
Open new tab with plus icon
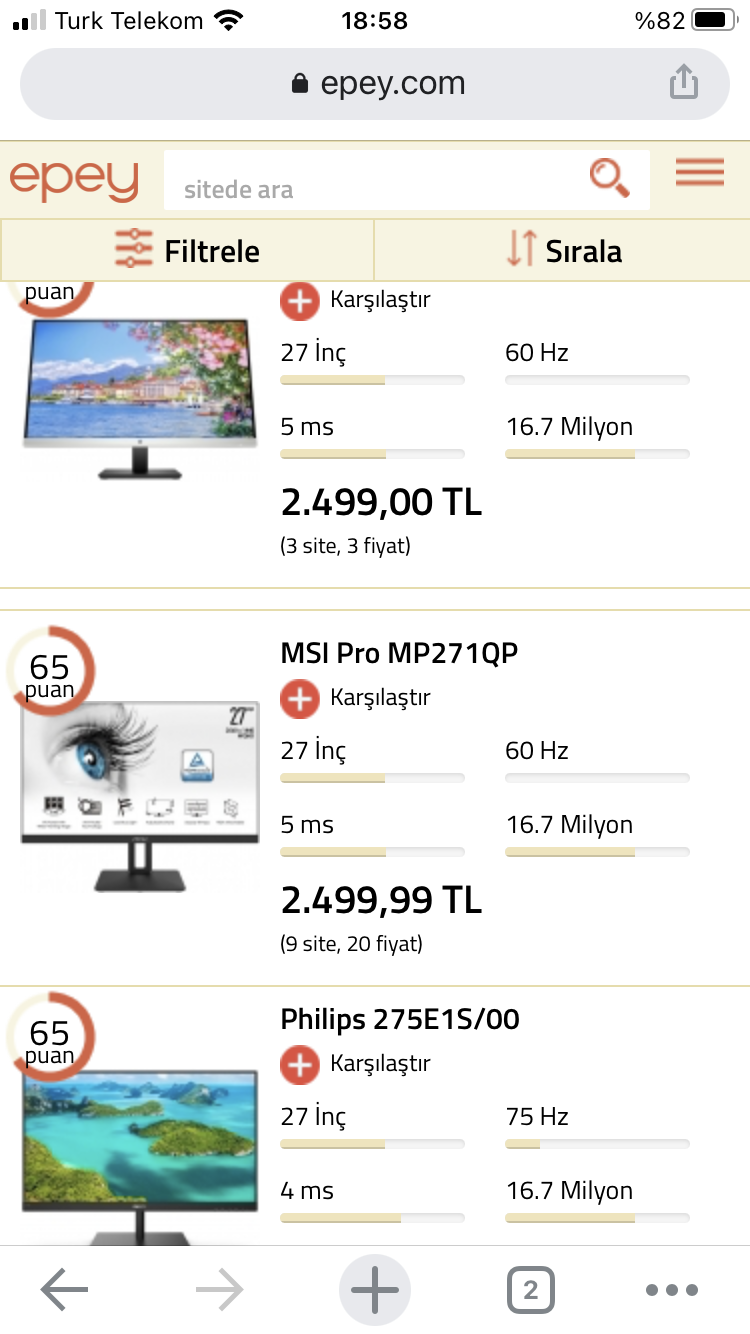click(375, 1290)
